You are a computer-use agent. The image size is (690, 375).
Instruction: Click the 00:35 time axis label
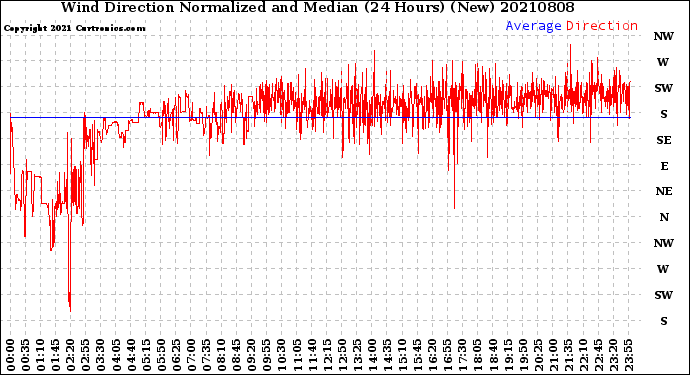(26, 355)
